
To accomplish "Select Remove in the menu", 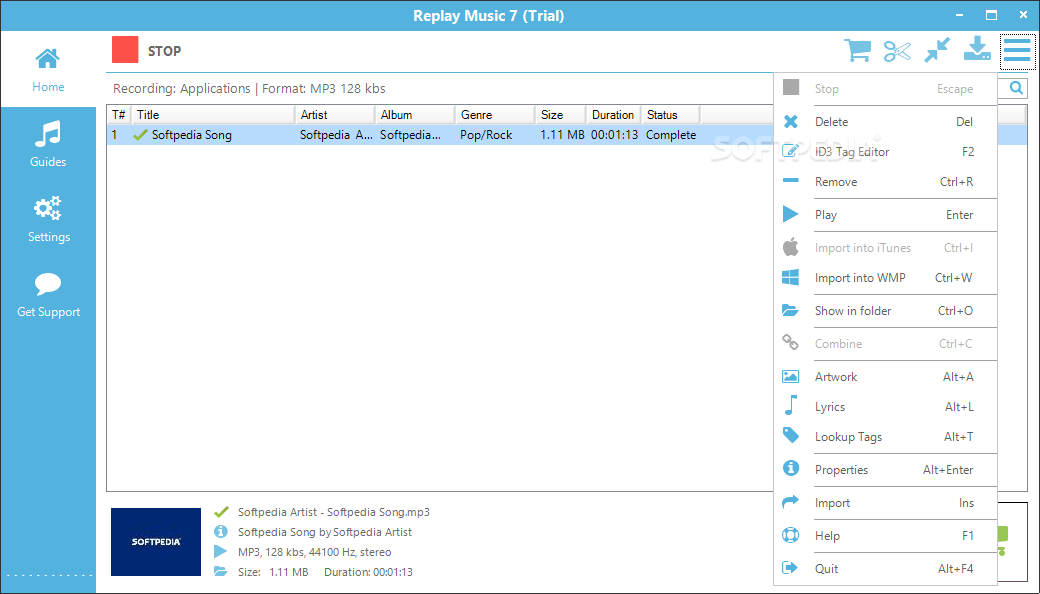I will coord(885,182).
